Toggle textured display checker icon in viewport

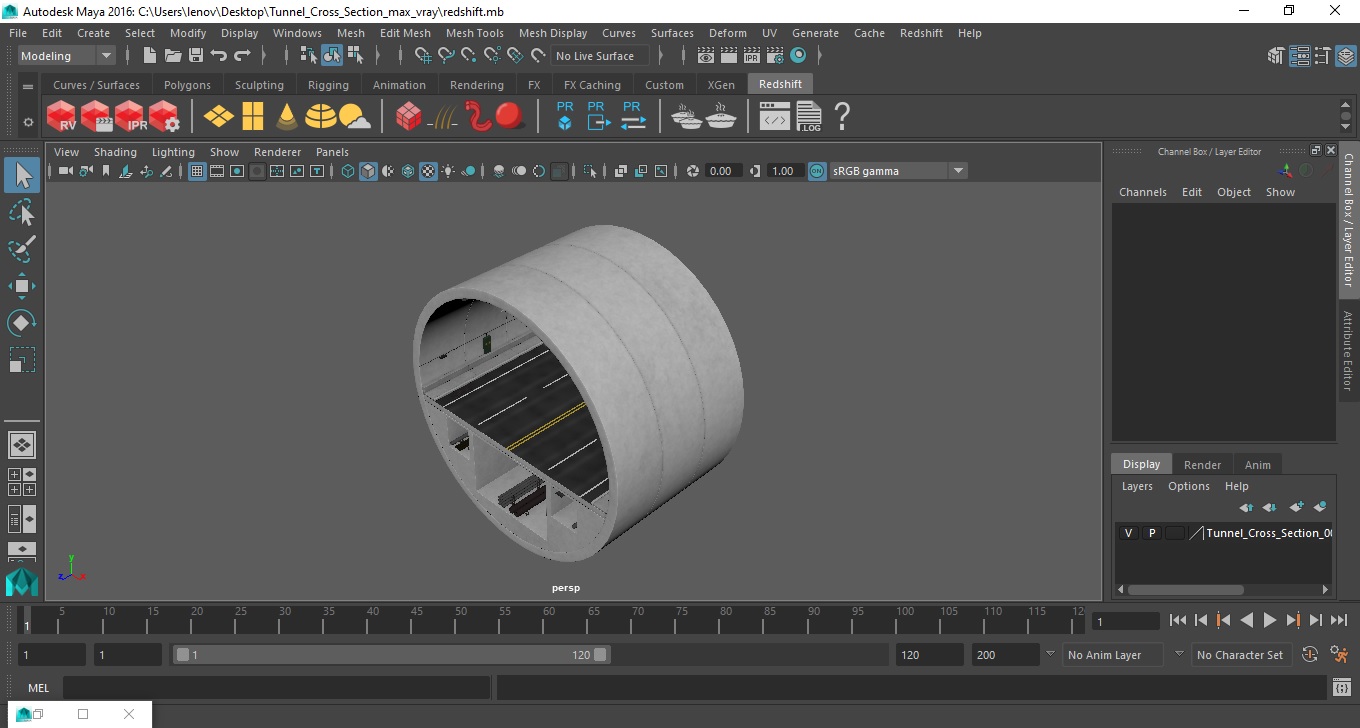point(428,171)
